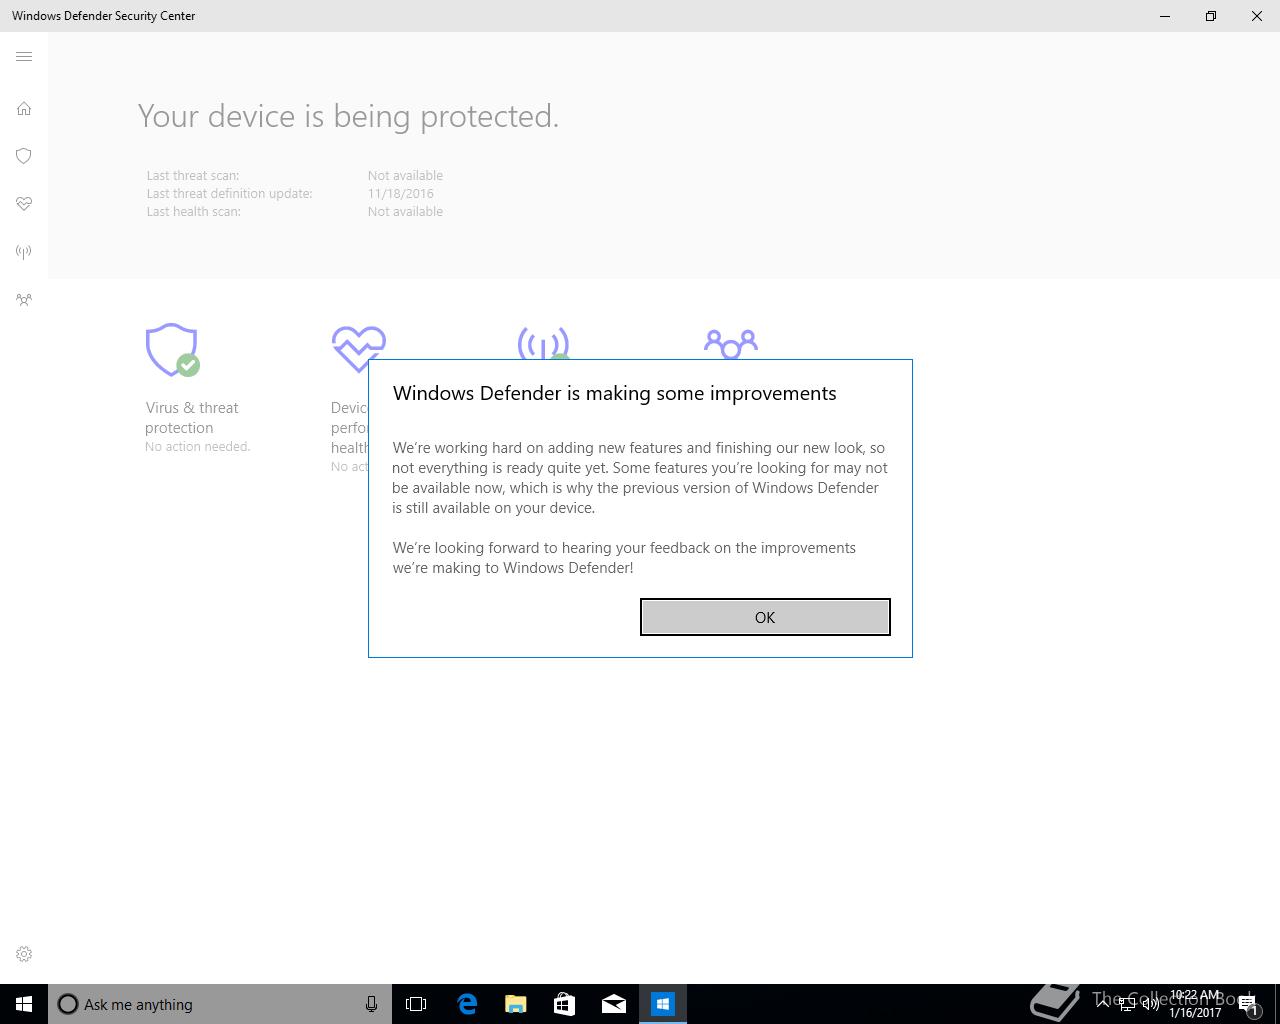Click the last threat definition date 11/18/2016
Image resolution: width=1280 pixels, height=1024 pixels.
tap(400, 194)
